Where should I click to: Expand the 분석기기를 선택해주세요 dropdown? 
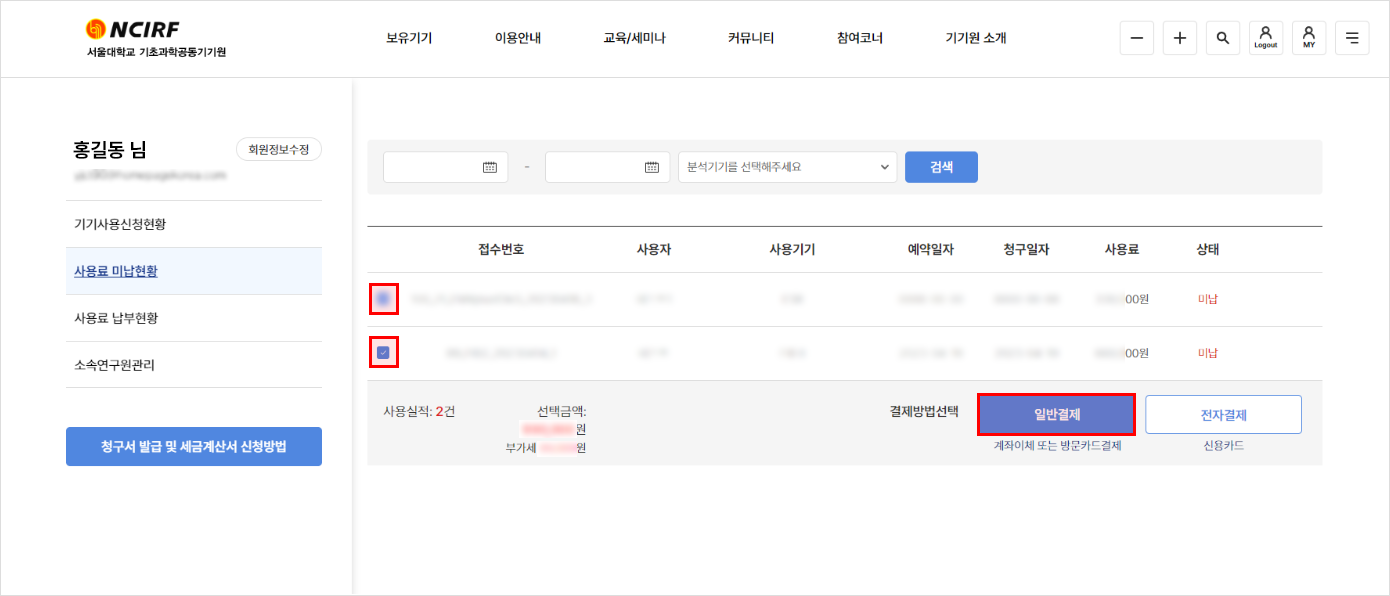[787, 167]
